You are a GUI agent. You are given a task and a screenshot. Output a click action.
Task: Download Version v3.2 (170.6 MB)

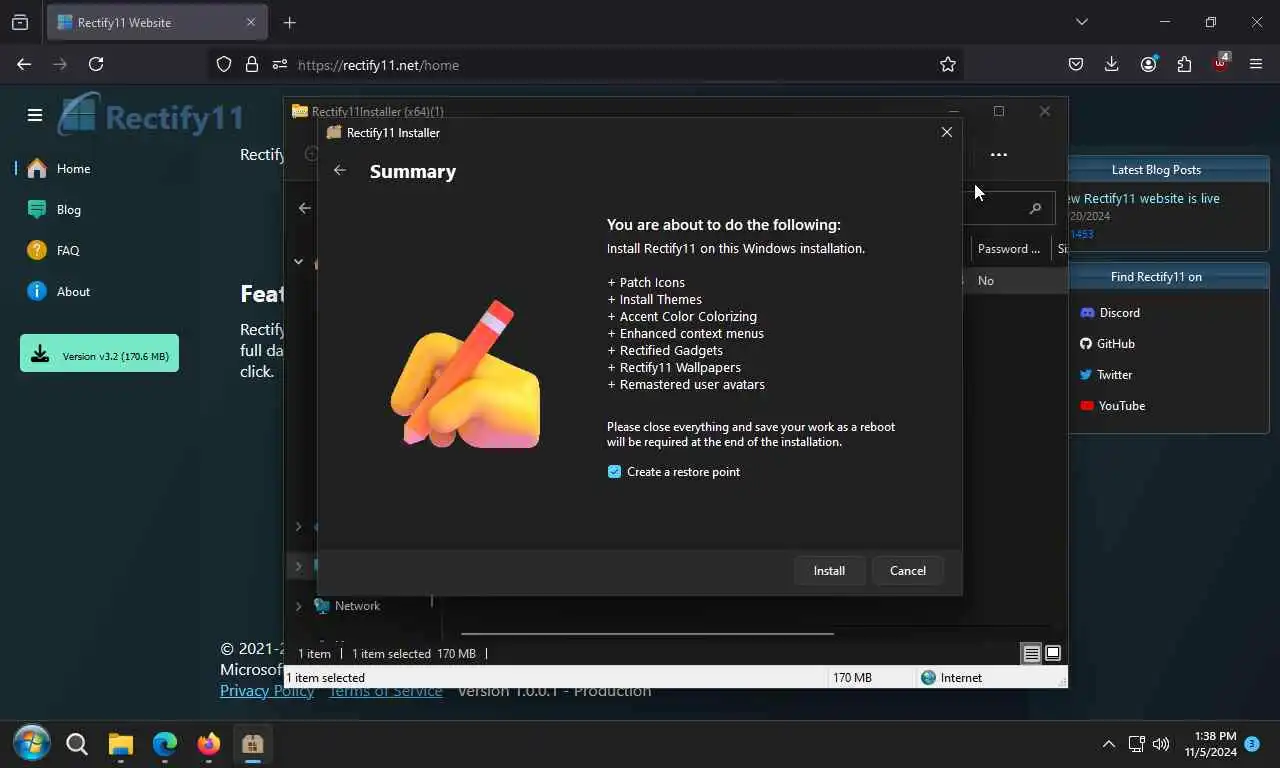pos(99,354)
